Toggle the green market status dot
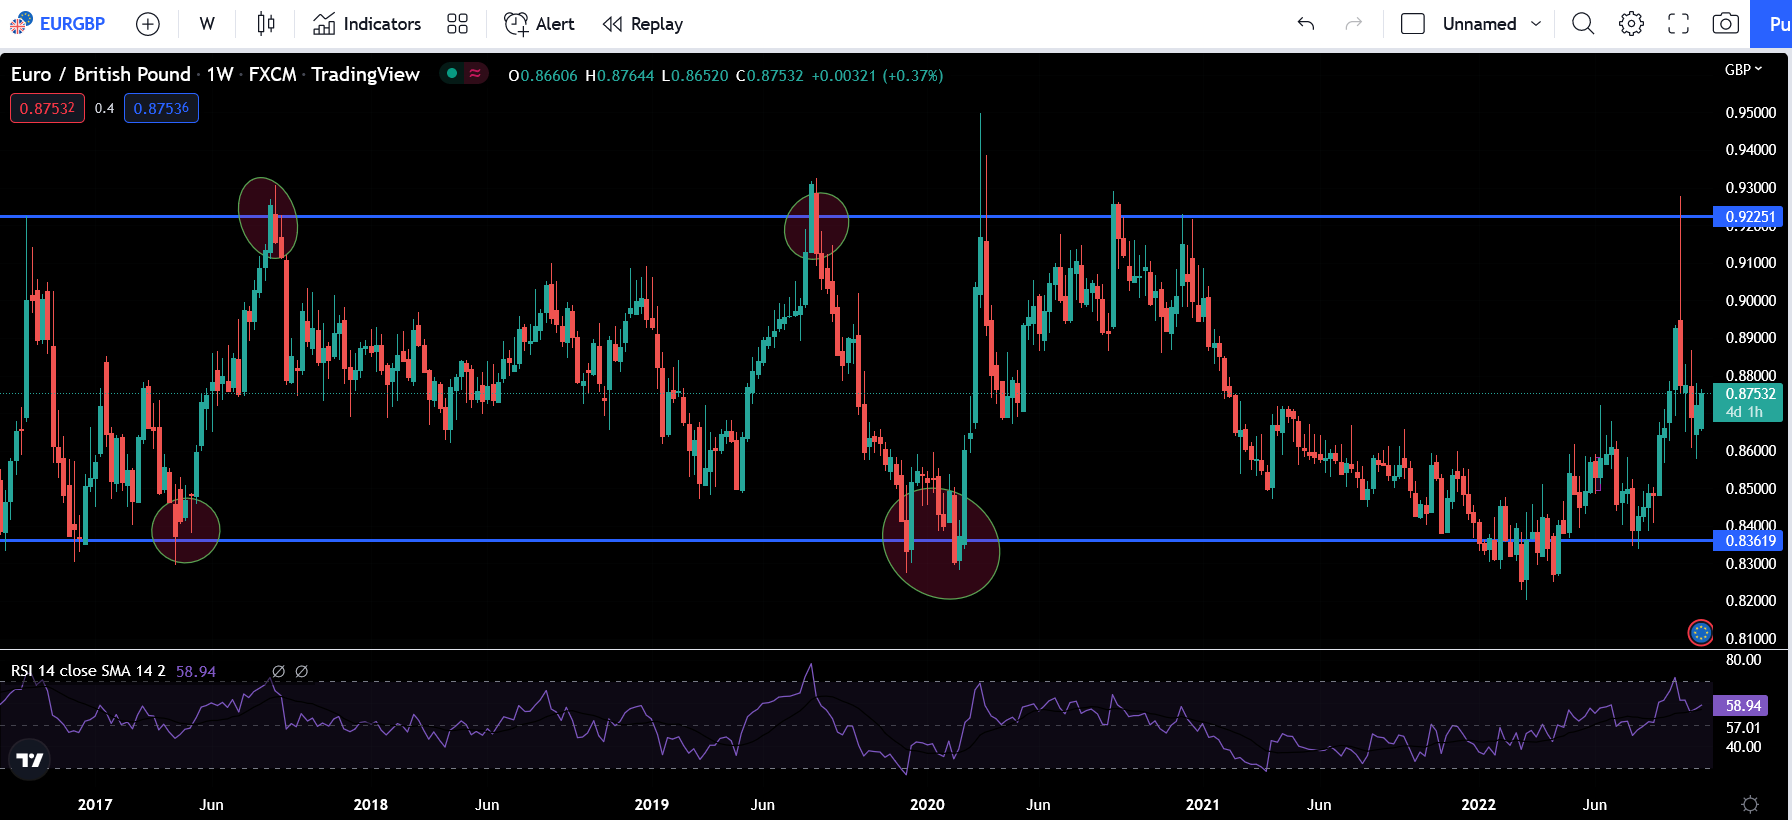Image resolution: width=1792 pixels, height=820 pixels. pyautogui.click(x=452, y=73)
